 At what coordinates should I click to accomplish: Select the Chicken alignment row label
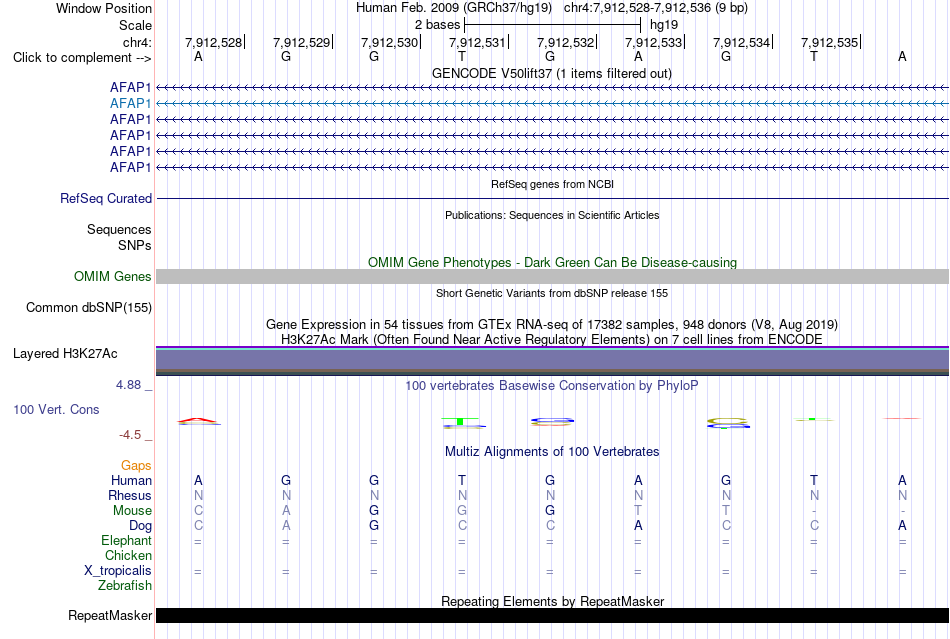[128, 555]
